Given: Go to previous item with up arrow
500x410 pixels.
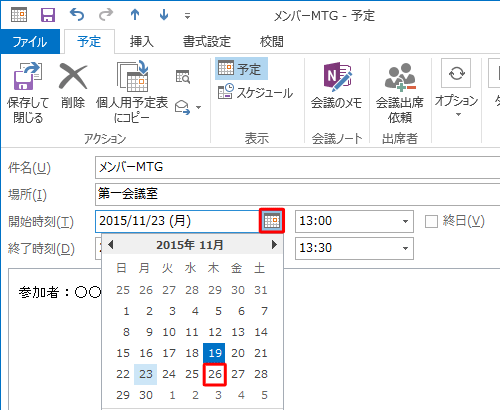Looking at the screenshot, I should click(x=135, y=15).
